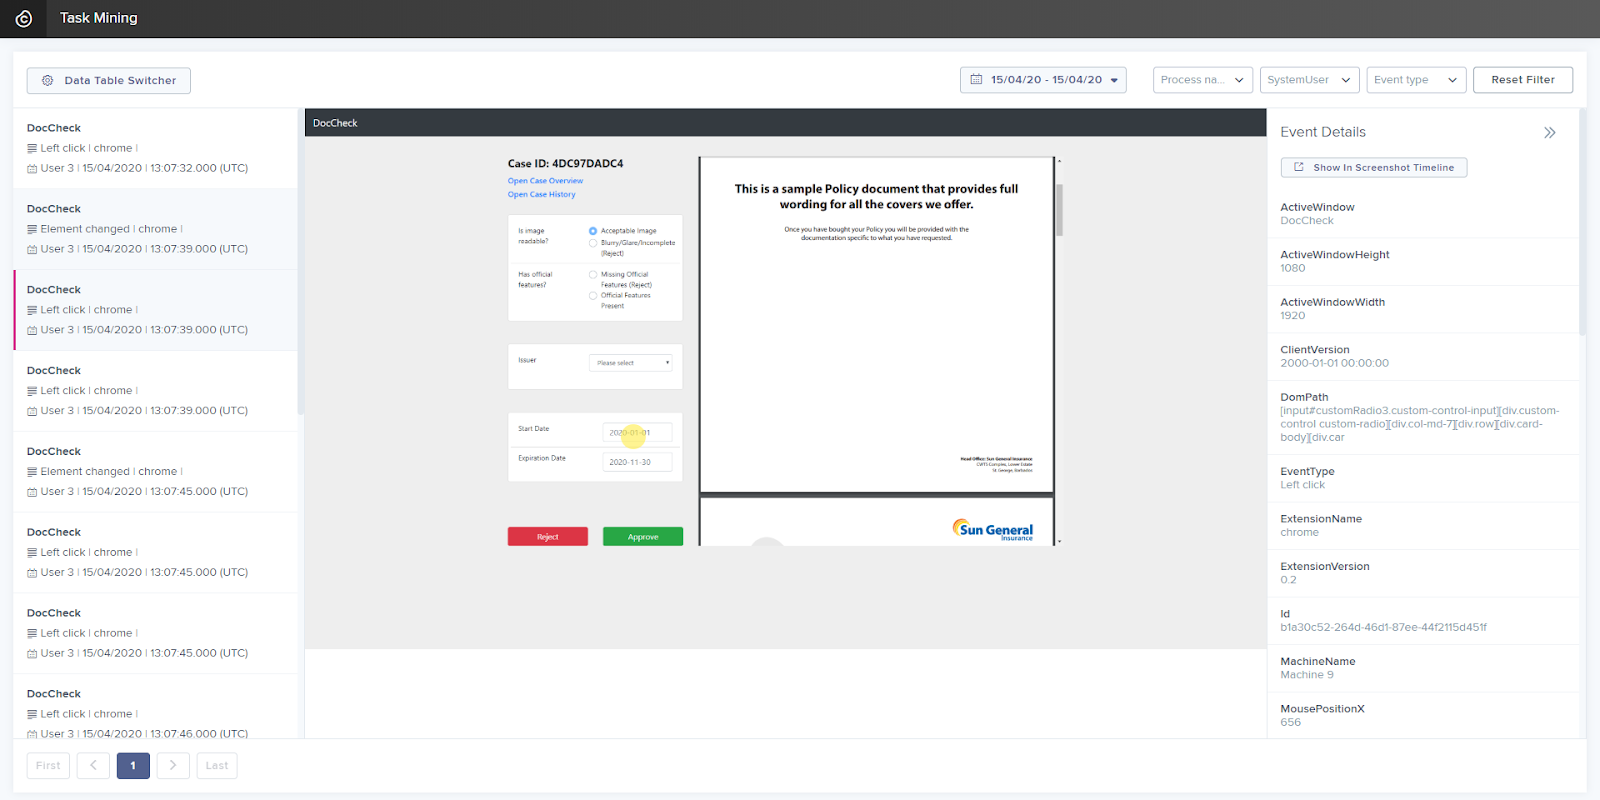Select Left click event at 13:07:46.000
The height and width of the screenshot is (800, 1600).
pos(155,708)
